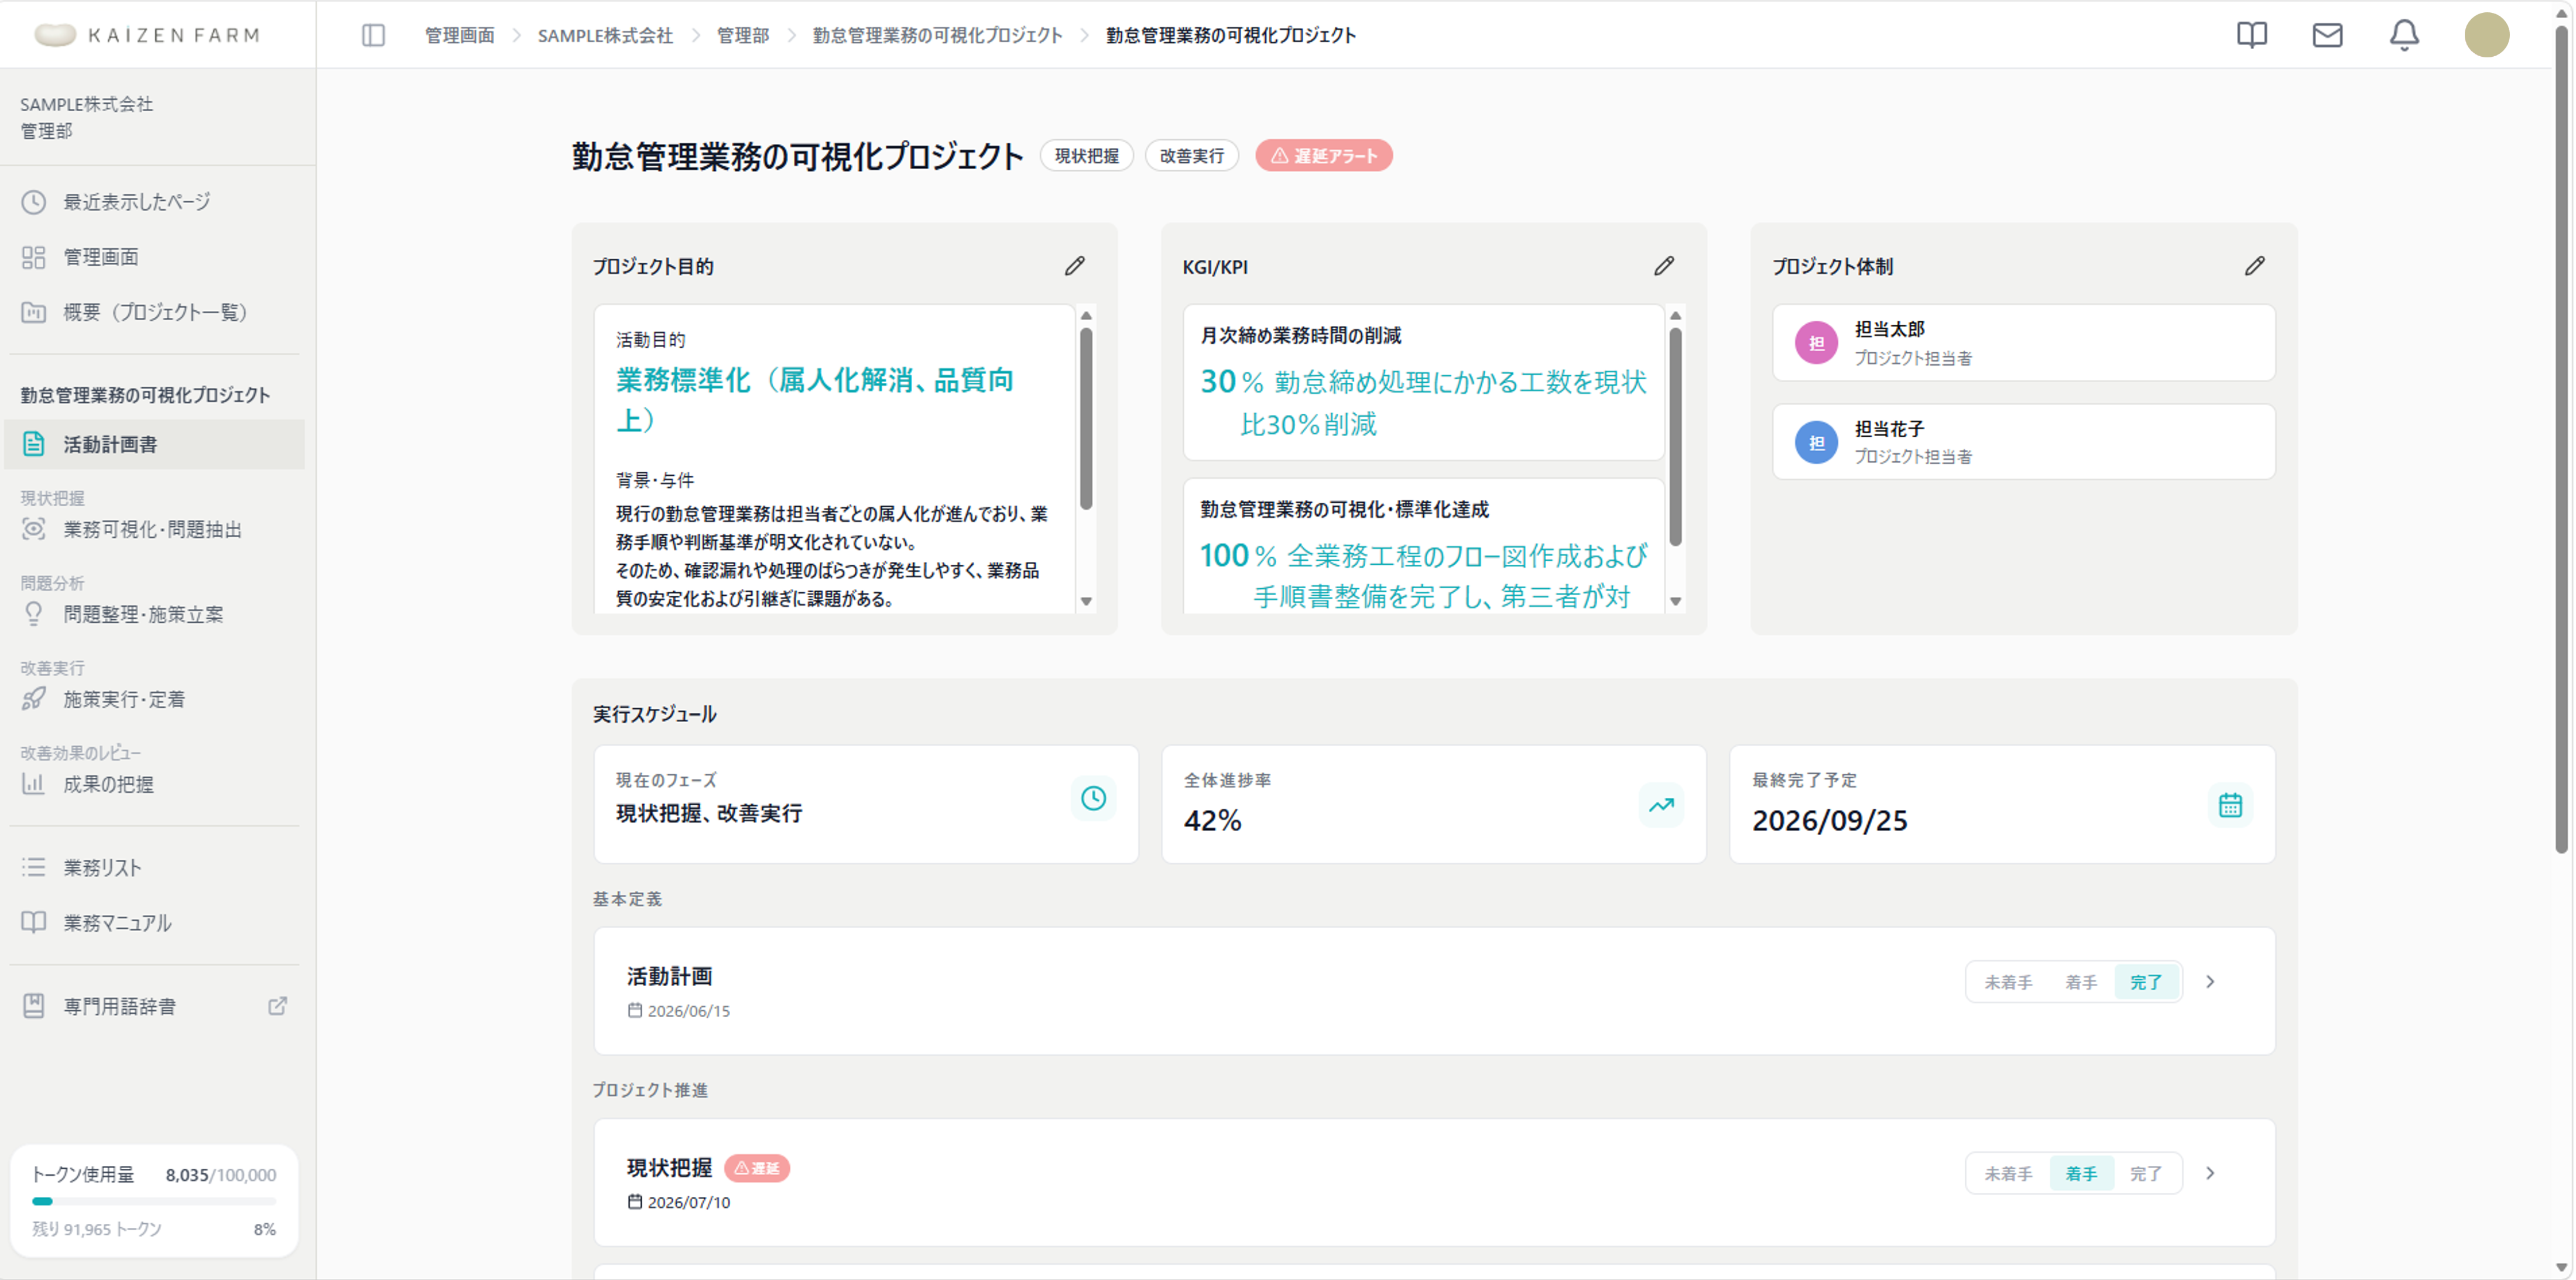Image resolution: width=2576 pixels, height=1280 pixels.
Task: Edit the プロジェクト目的 card with pencil icon
Action: [x=1074, y=266]
